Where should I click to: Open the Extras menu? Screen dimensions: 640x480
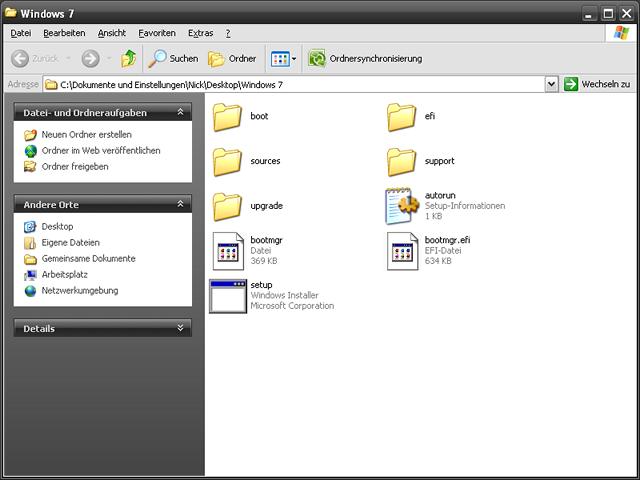tap(200, 33)
